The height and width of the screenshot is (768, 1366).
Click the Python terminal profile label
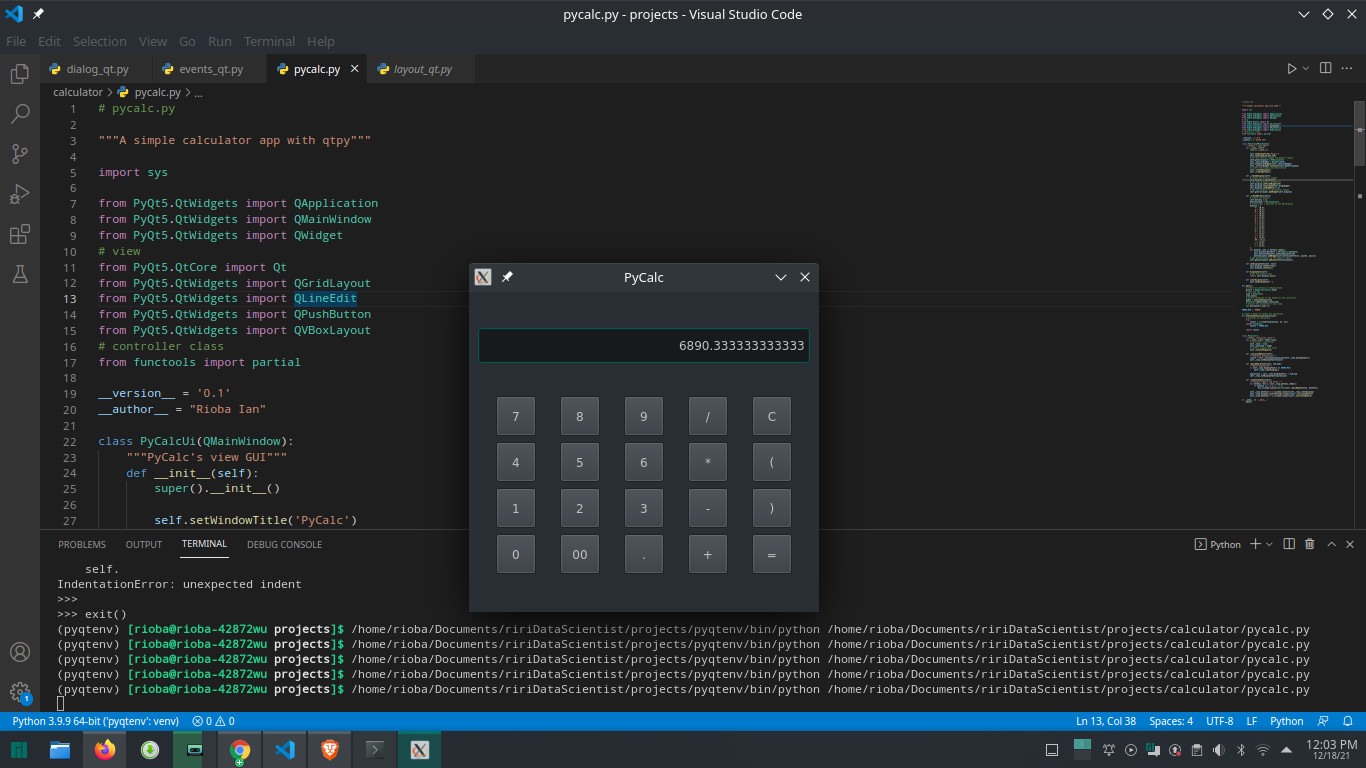1218,544
